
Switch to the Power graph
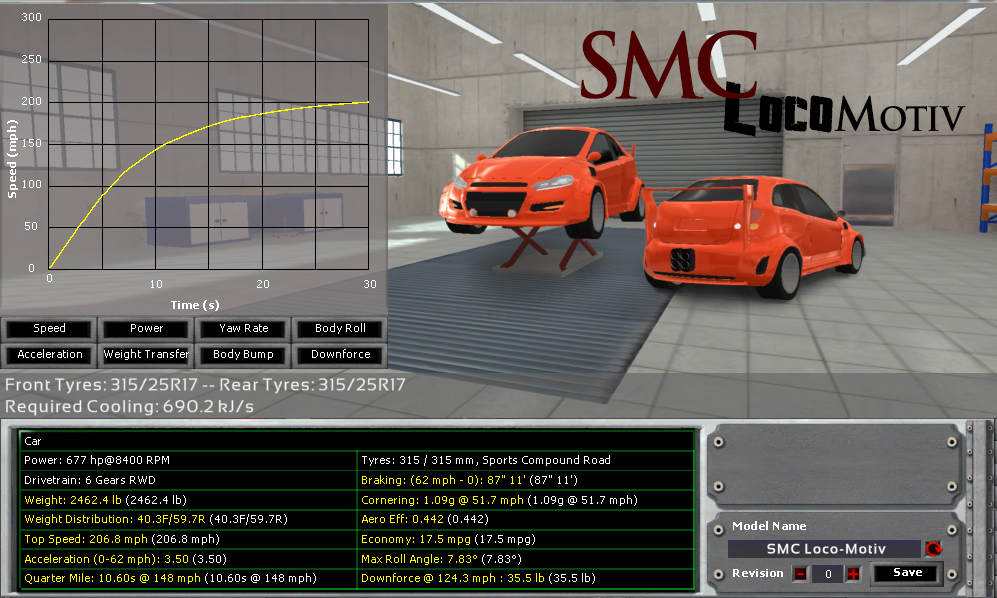click(147, 328)
